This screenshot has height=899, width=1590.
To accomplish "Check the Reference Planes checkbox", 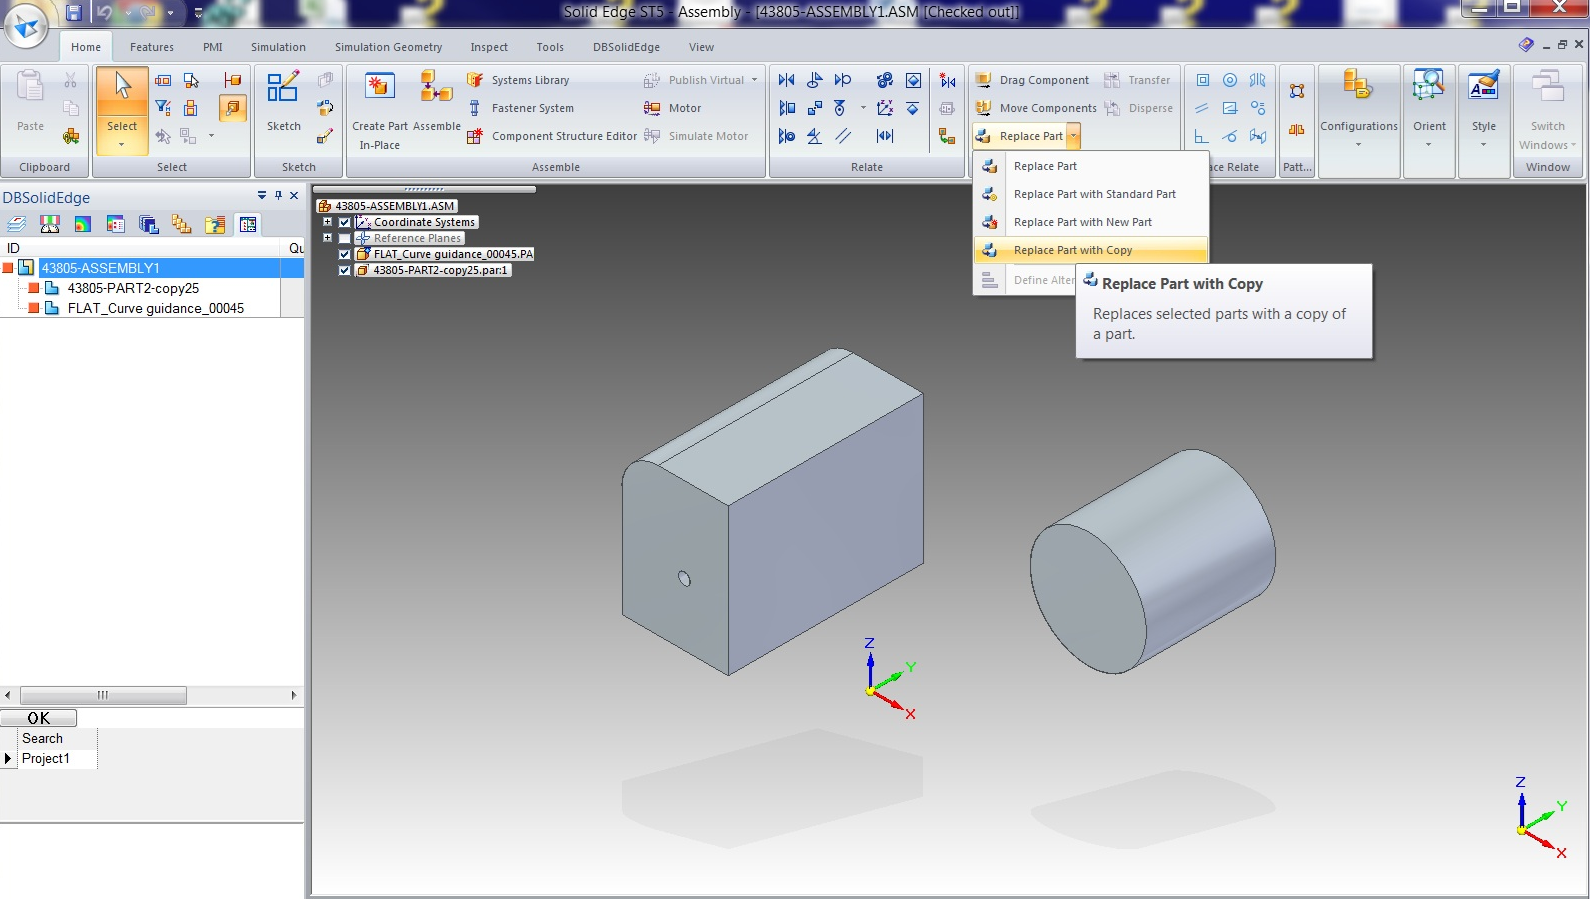I will [x=345, y=238].
